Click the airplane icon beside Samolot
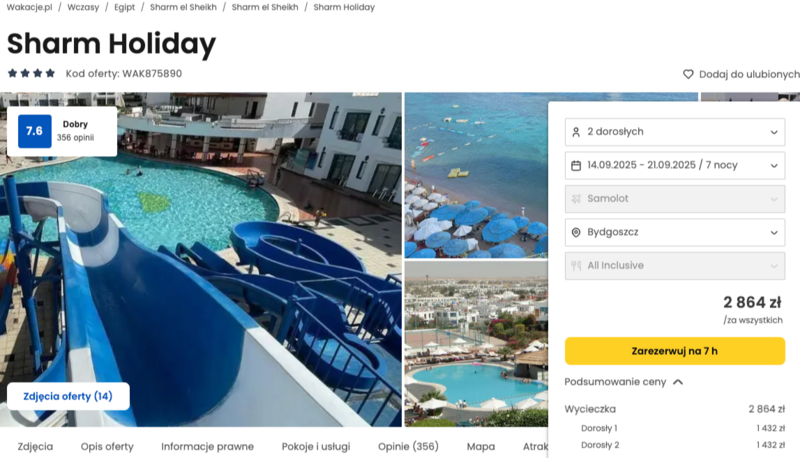This screenshot has width=800, height=458. 576,199
